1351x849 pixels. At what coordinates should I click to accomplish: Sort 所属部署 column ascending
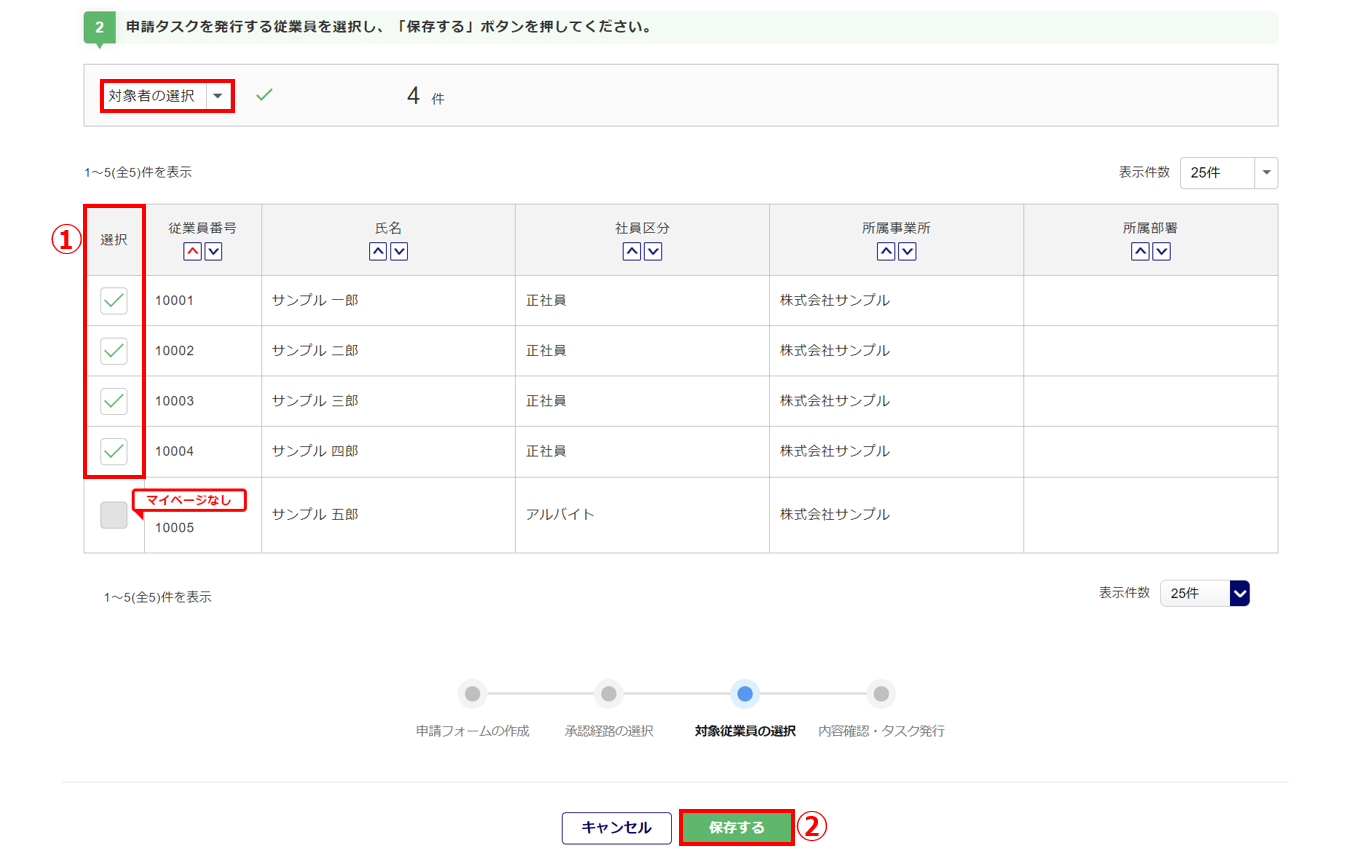(1140, 251)
